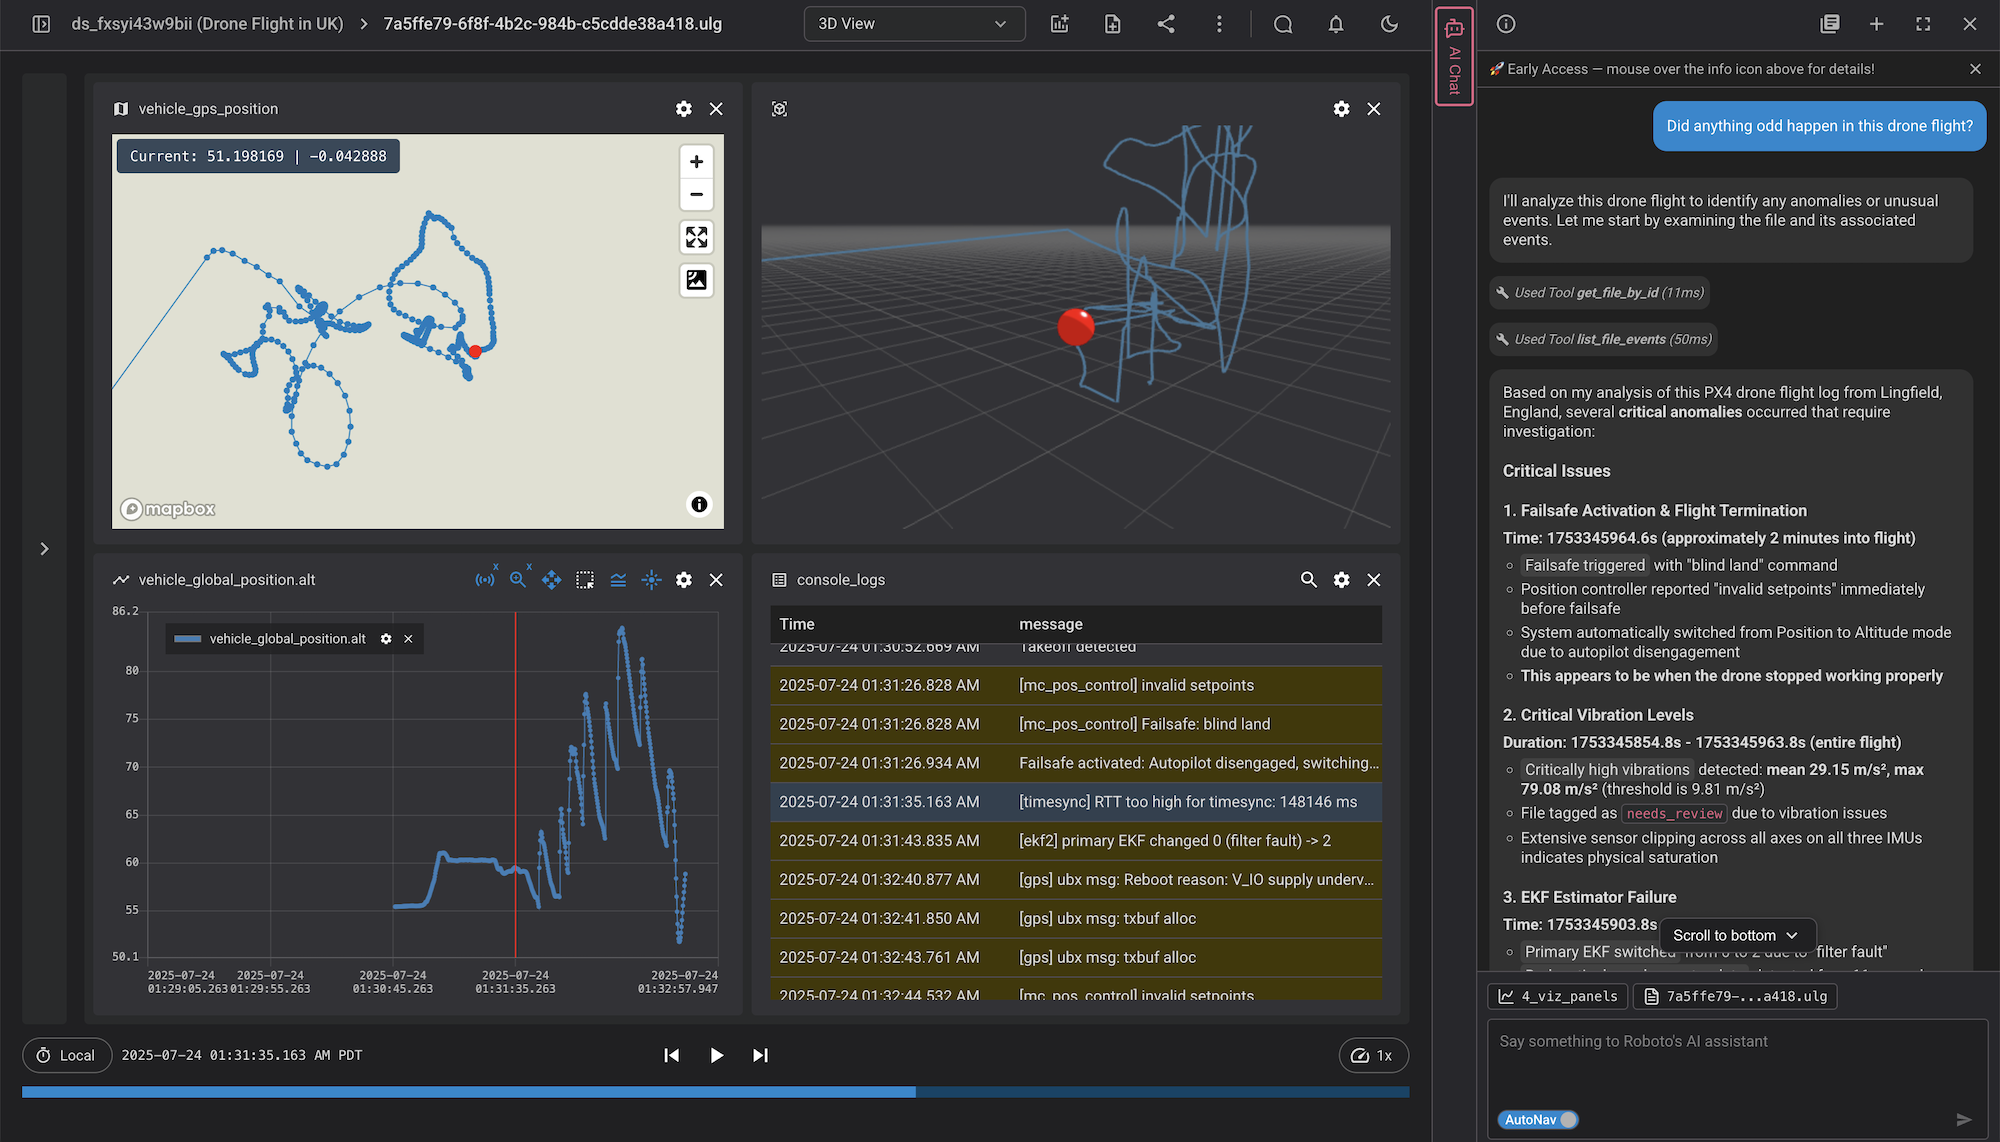Viewport: 2000px width, 1142px height.
Task: Open the 3D View layout dropdown
Action: click(x=913, y=24)
